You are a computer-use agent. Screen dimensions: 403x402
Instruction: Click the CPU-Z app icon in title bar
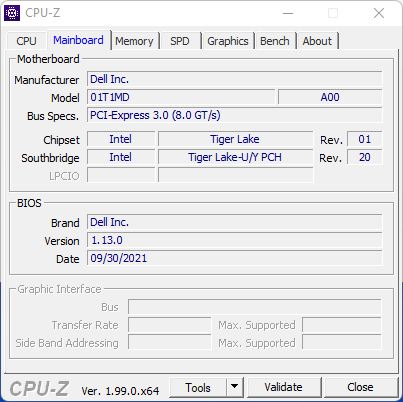tap(12, 13)
